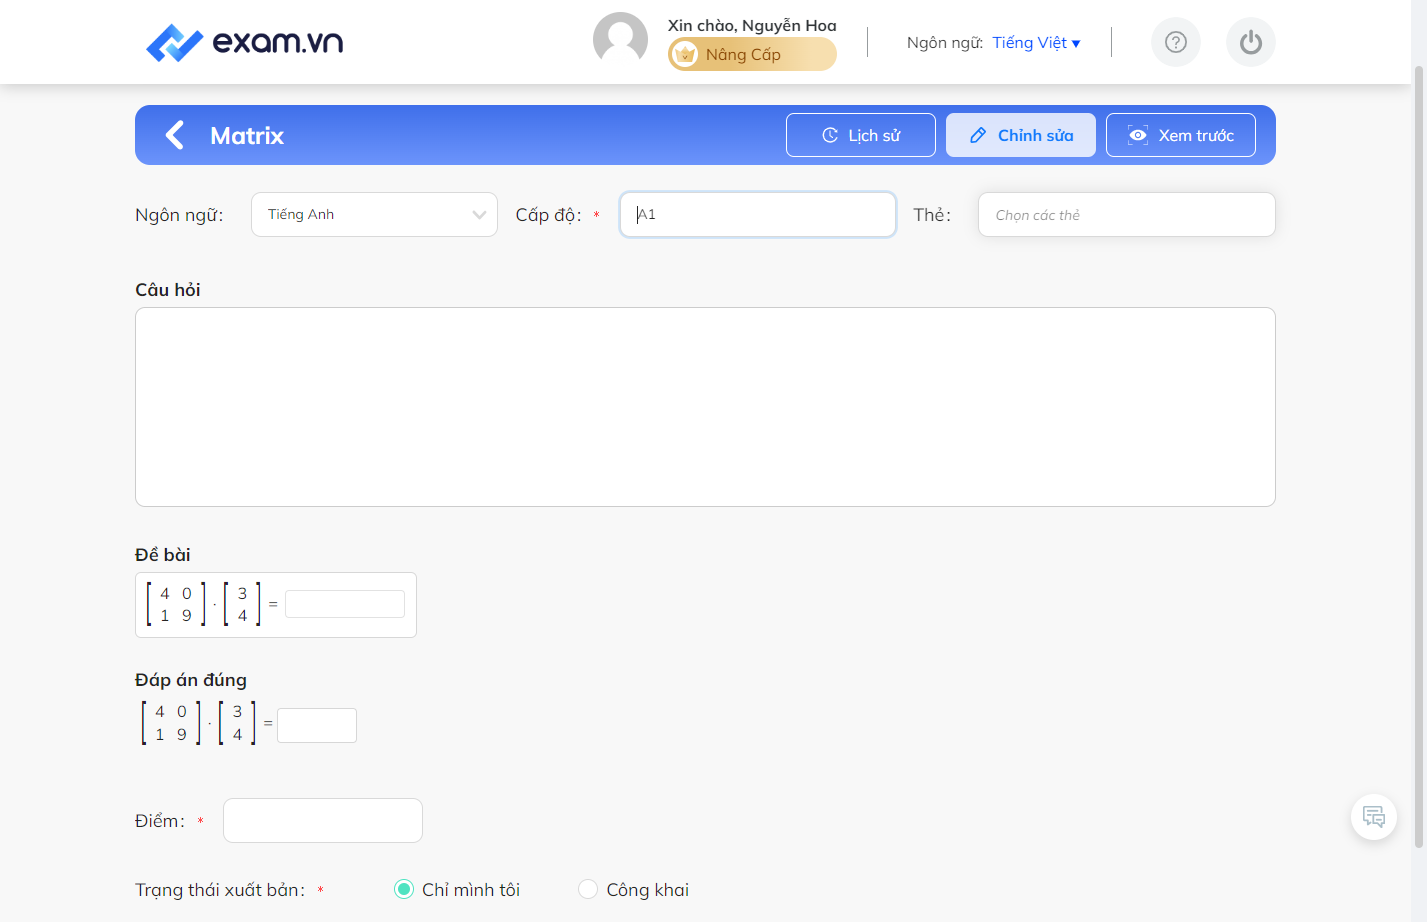Open the Tiếng Việt language dropdown
1427x922 pixels.
(1036, 42)
